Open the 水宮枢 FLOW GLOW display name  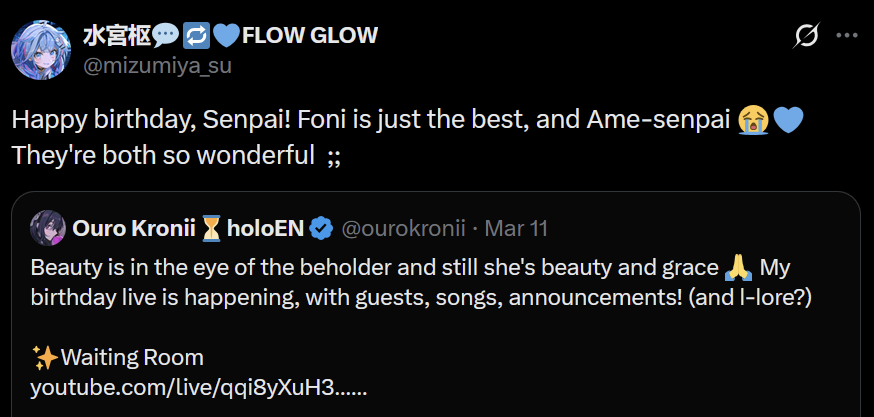[x=231, y=36]
